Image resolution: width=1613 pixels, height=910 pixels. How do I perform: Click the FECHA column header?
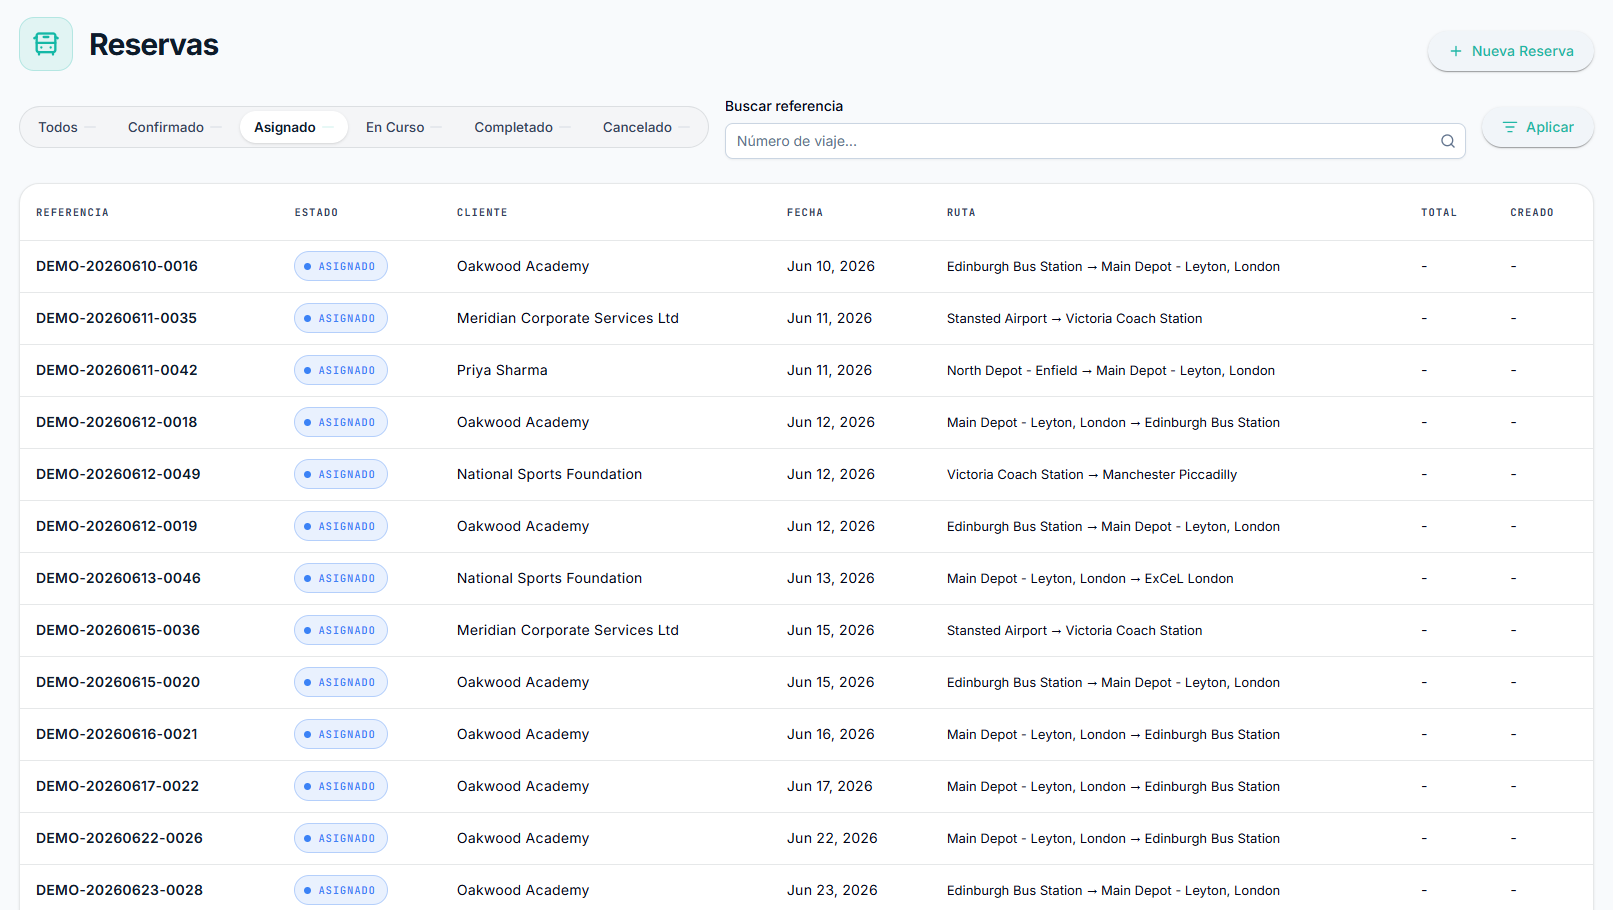click(x=805, y=212)
